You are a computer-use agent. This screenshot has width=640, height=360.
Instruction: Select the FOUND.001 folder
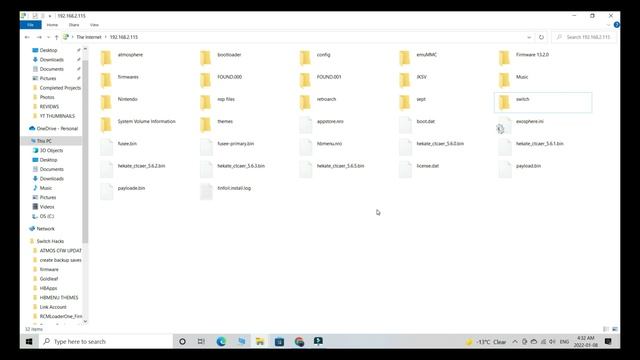(329, 77)
